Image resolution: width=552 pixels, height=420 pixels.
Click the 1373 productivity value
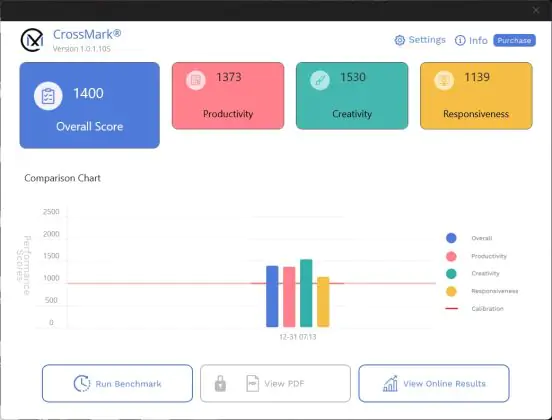[229, 77]
